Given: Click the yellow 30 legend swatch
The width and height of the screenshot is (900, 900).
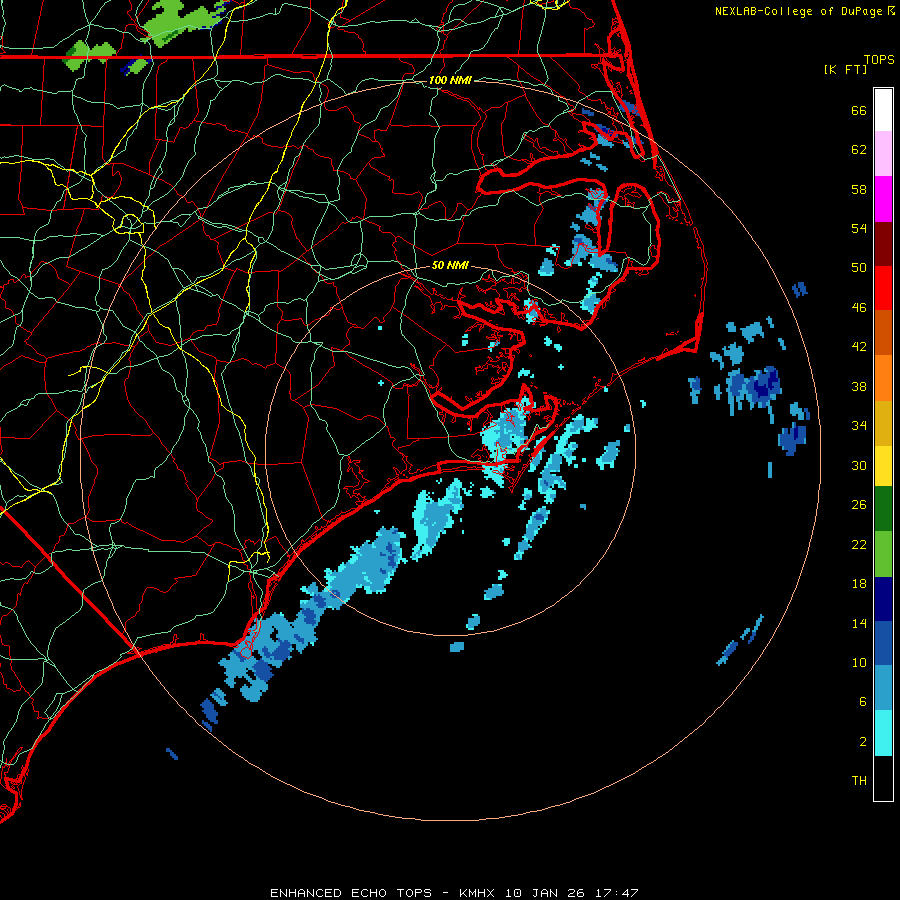Looking at the screenshot, I should pyautogui.click(x=883, y=466).
